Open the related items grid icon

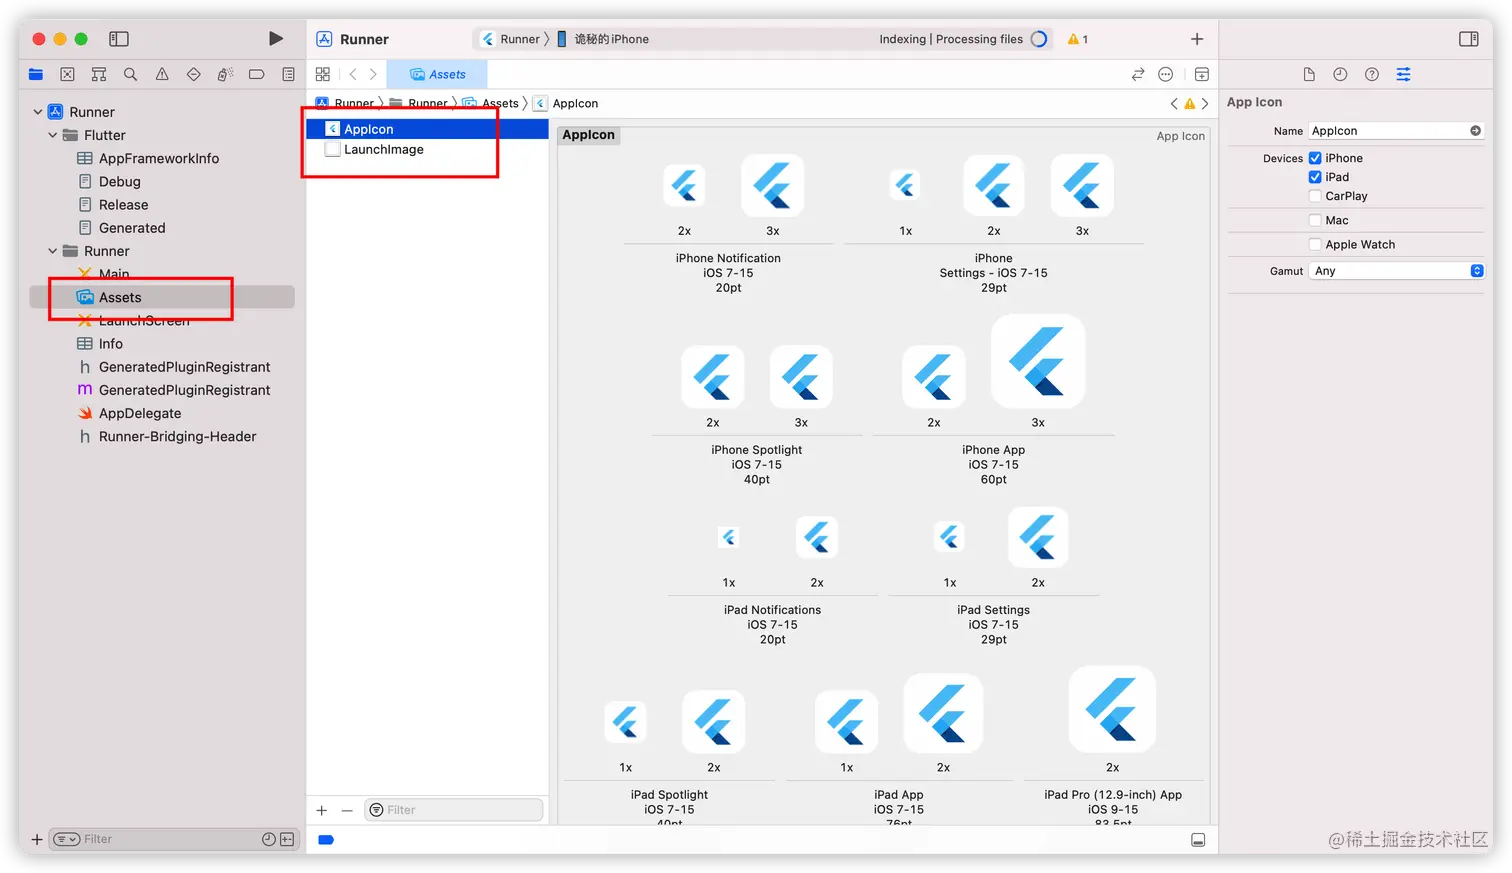pos(323,74)
